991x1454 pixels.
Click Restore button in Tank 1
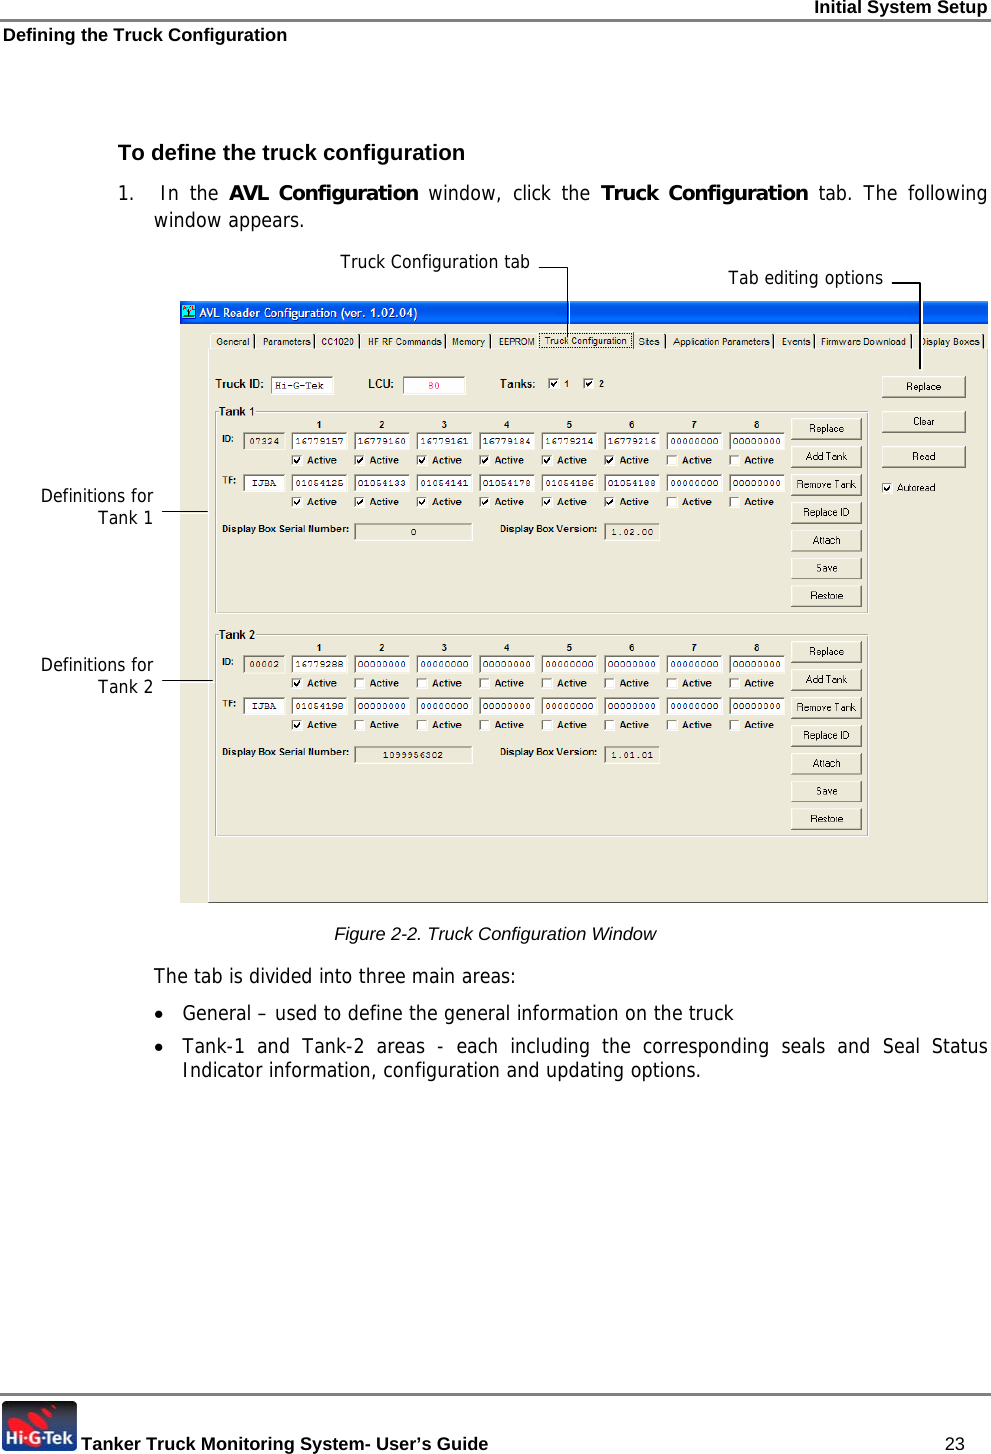pyautogui.click(x=826, y=595)
